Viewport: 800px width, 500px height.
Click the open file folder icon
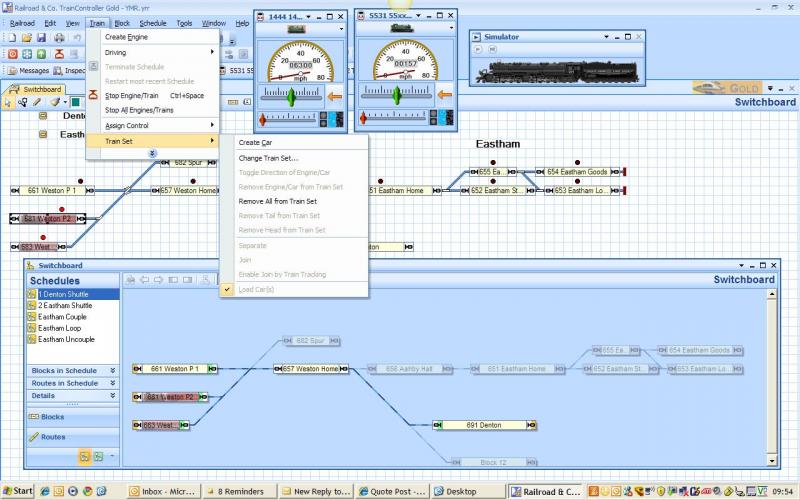coord(27,37)
